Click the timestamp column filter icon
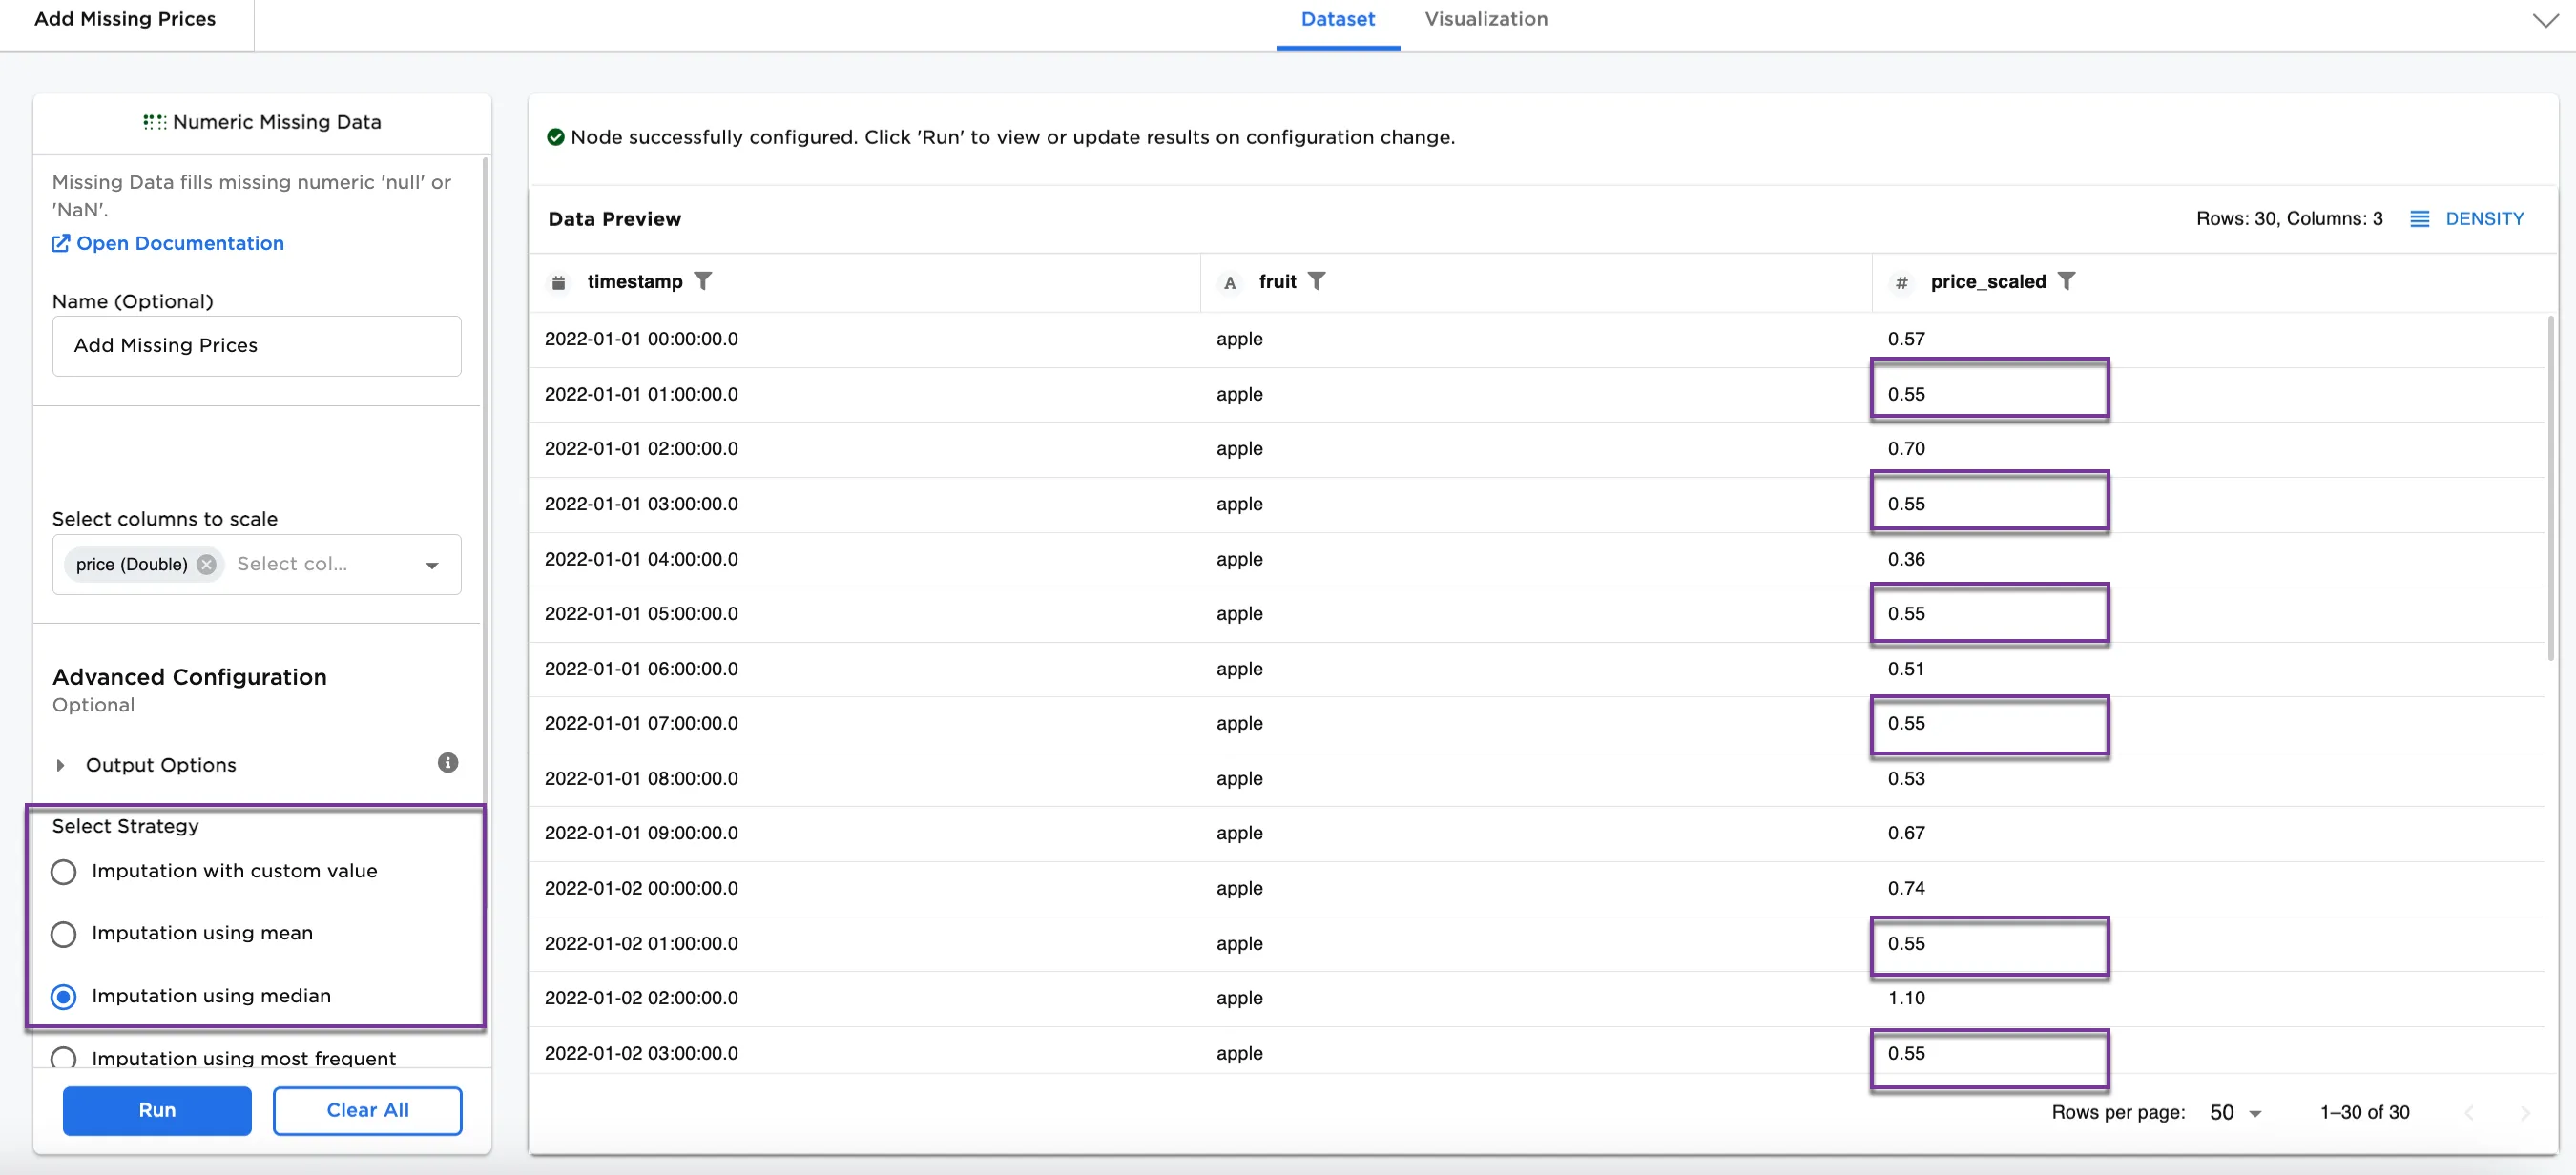2576x1175 pixels. [703, 281]
